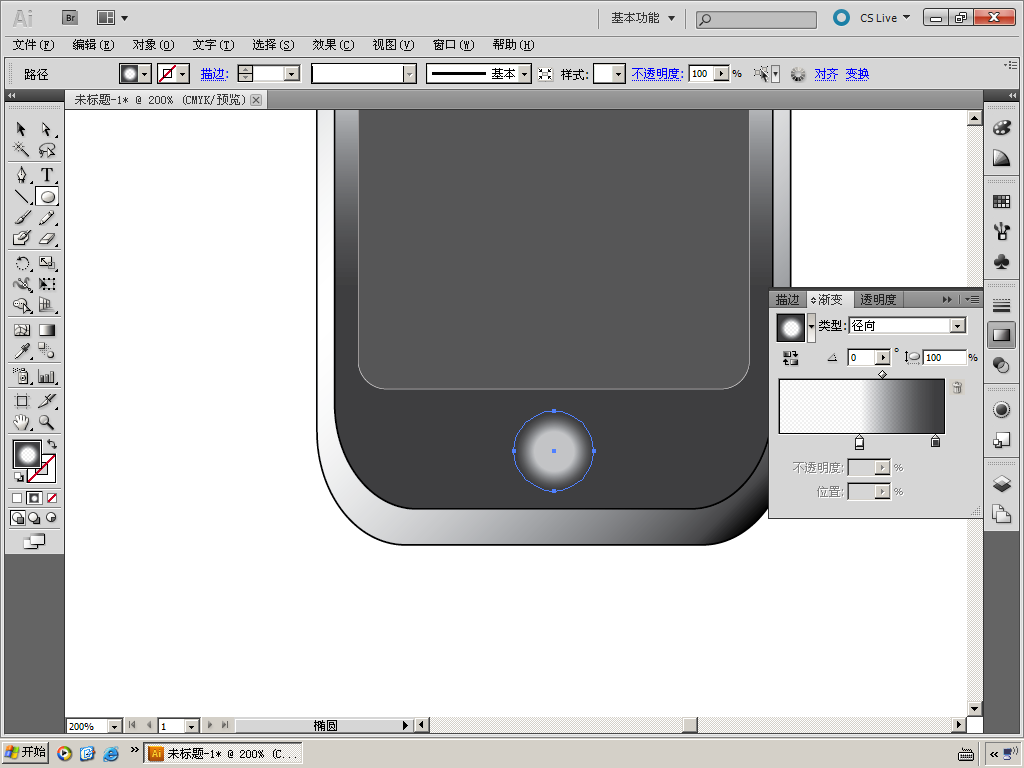This screenshot has width=1024, height=768.
Task: Activate the Zoom magnifier tool
Action: pyautogui.click(x=46, y=423)
